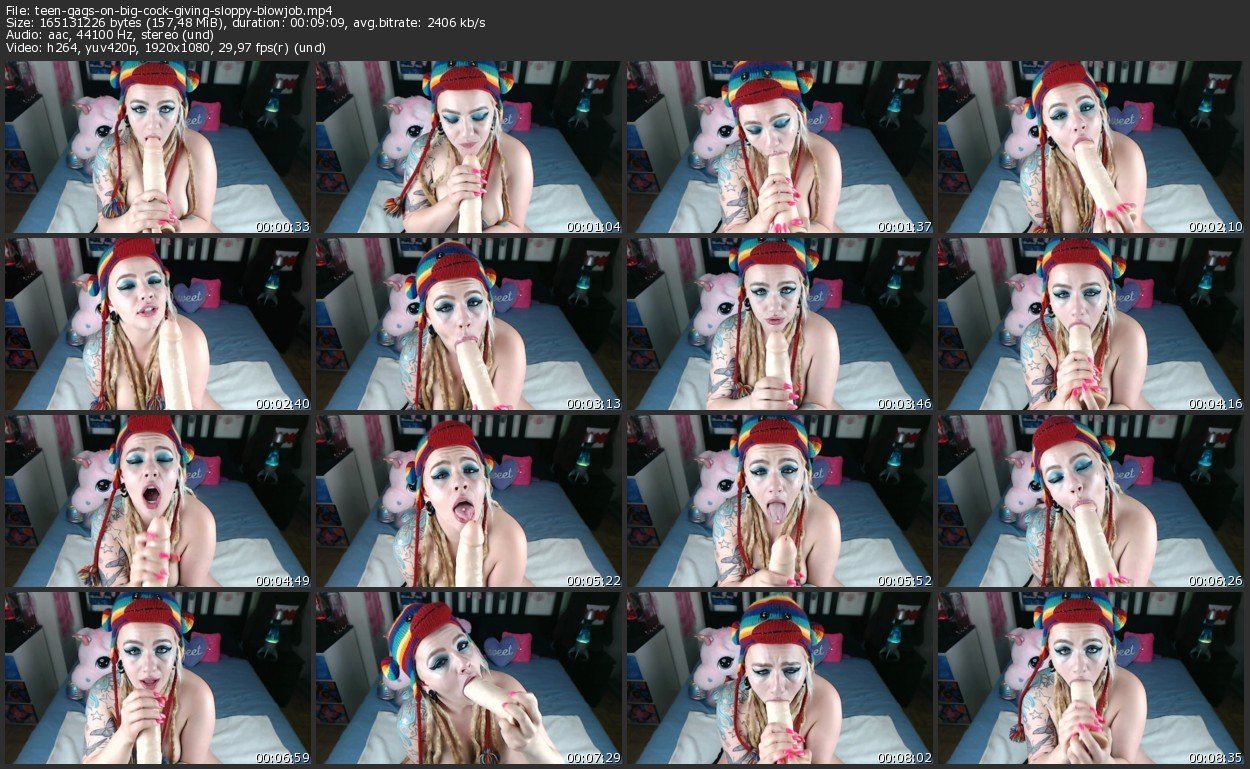The height and width of the screenshot is (769, 1250).
Task: Click the frame marked 00:05:52
Action: 780,501
